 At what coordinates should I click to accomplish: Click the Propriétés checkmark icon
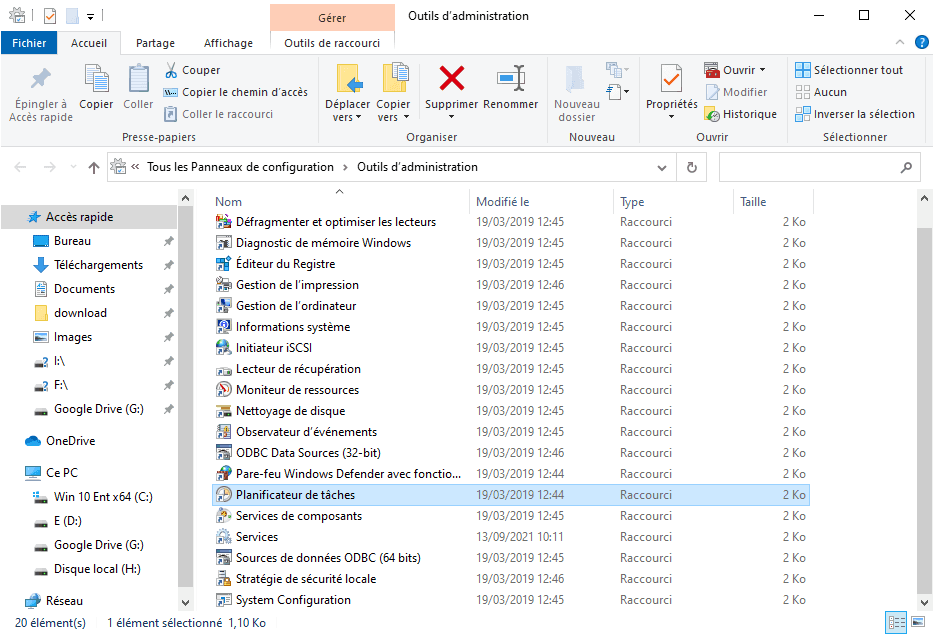(671, 79)
